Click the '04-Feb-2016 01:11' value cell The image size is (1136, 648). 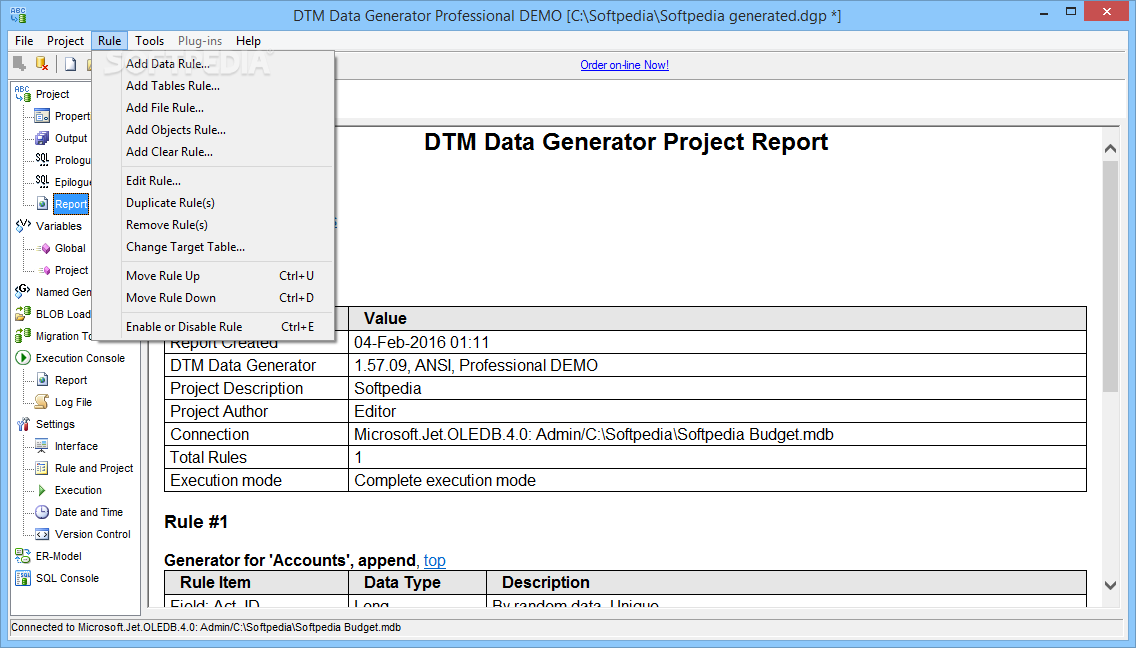(717, 342)
